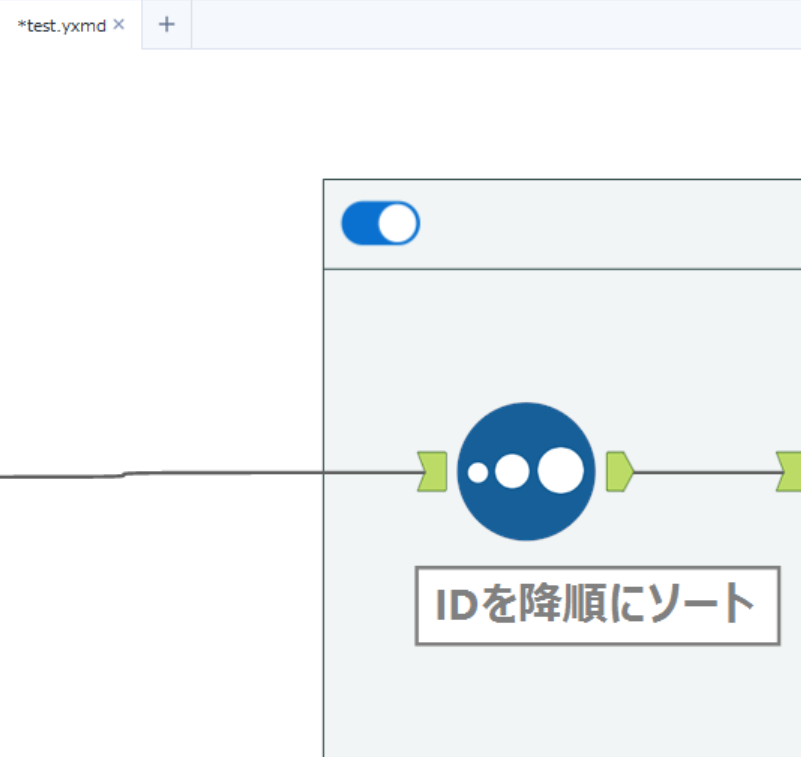Click the Sort tool output anchor
801x757 pixels.
pyautogui.click(x=620, y=471)
